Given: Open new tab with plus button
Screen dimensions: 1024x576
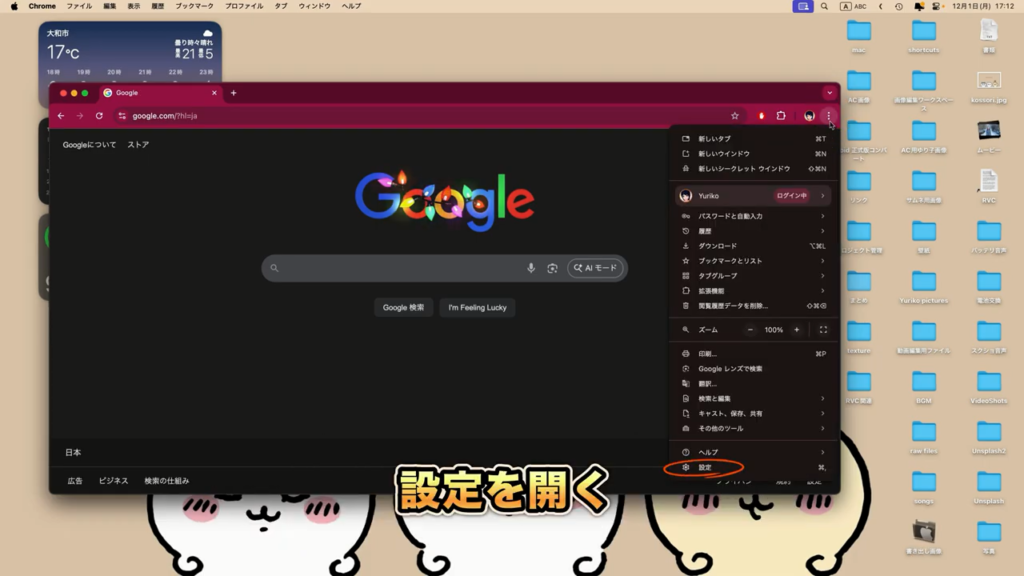Looking at the screenshot, I should [x=234, y=93].
